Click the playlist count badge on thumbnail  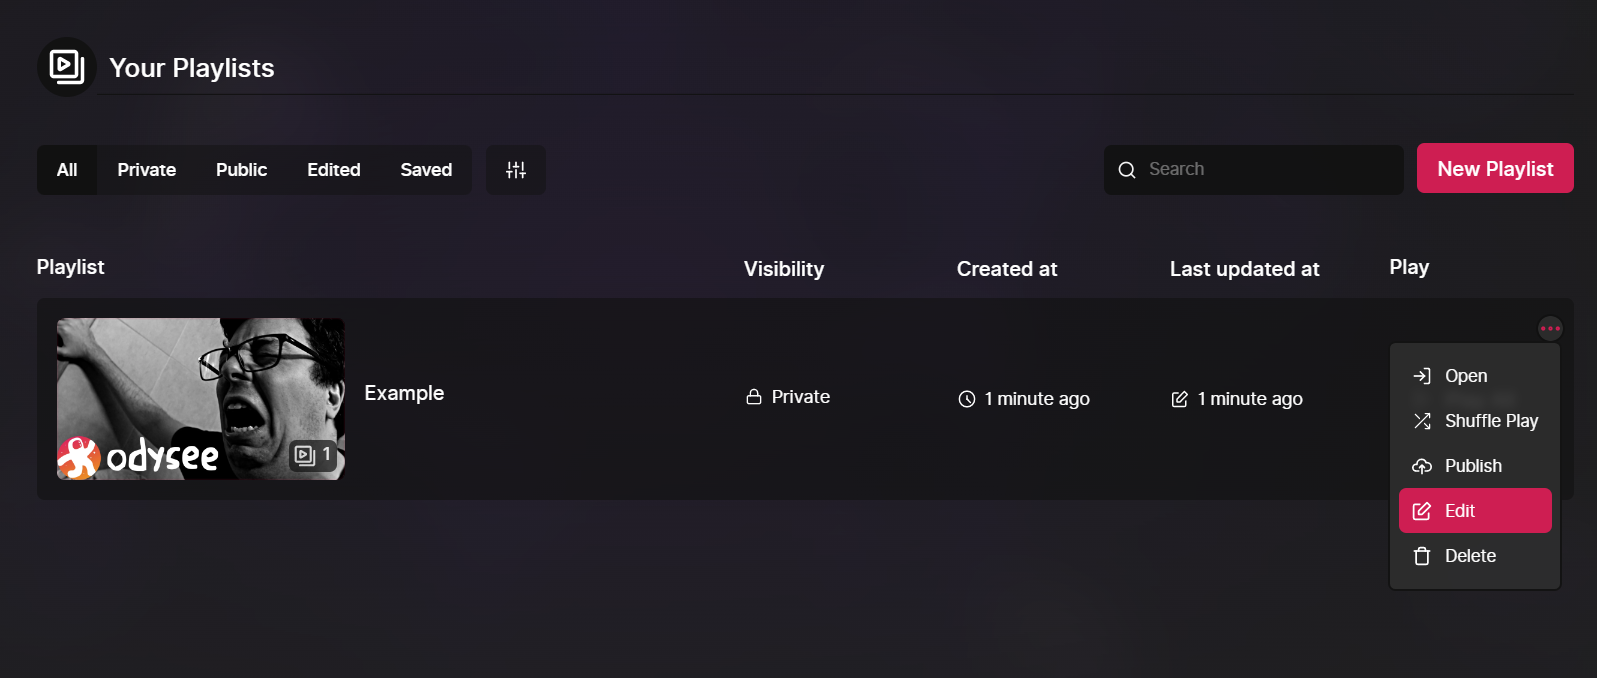[x=313, y=455]
